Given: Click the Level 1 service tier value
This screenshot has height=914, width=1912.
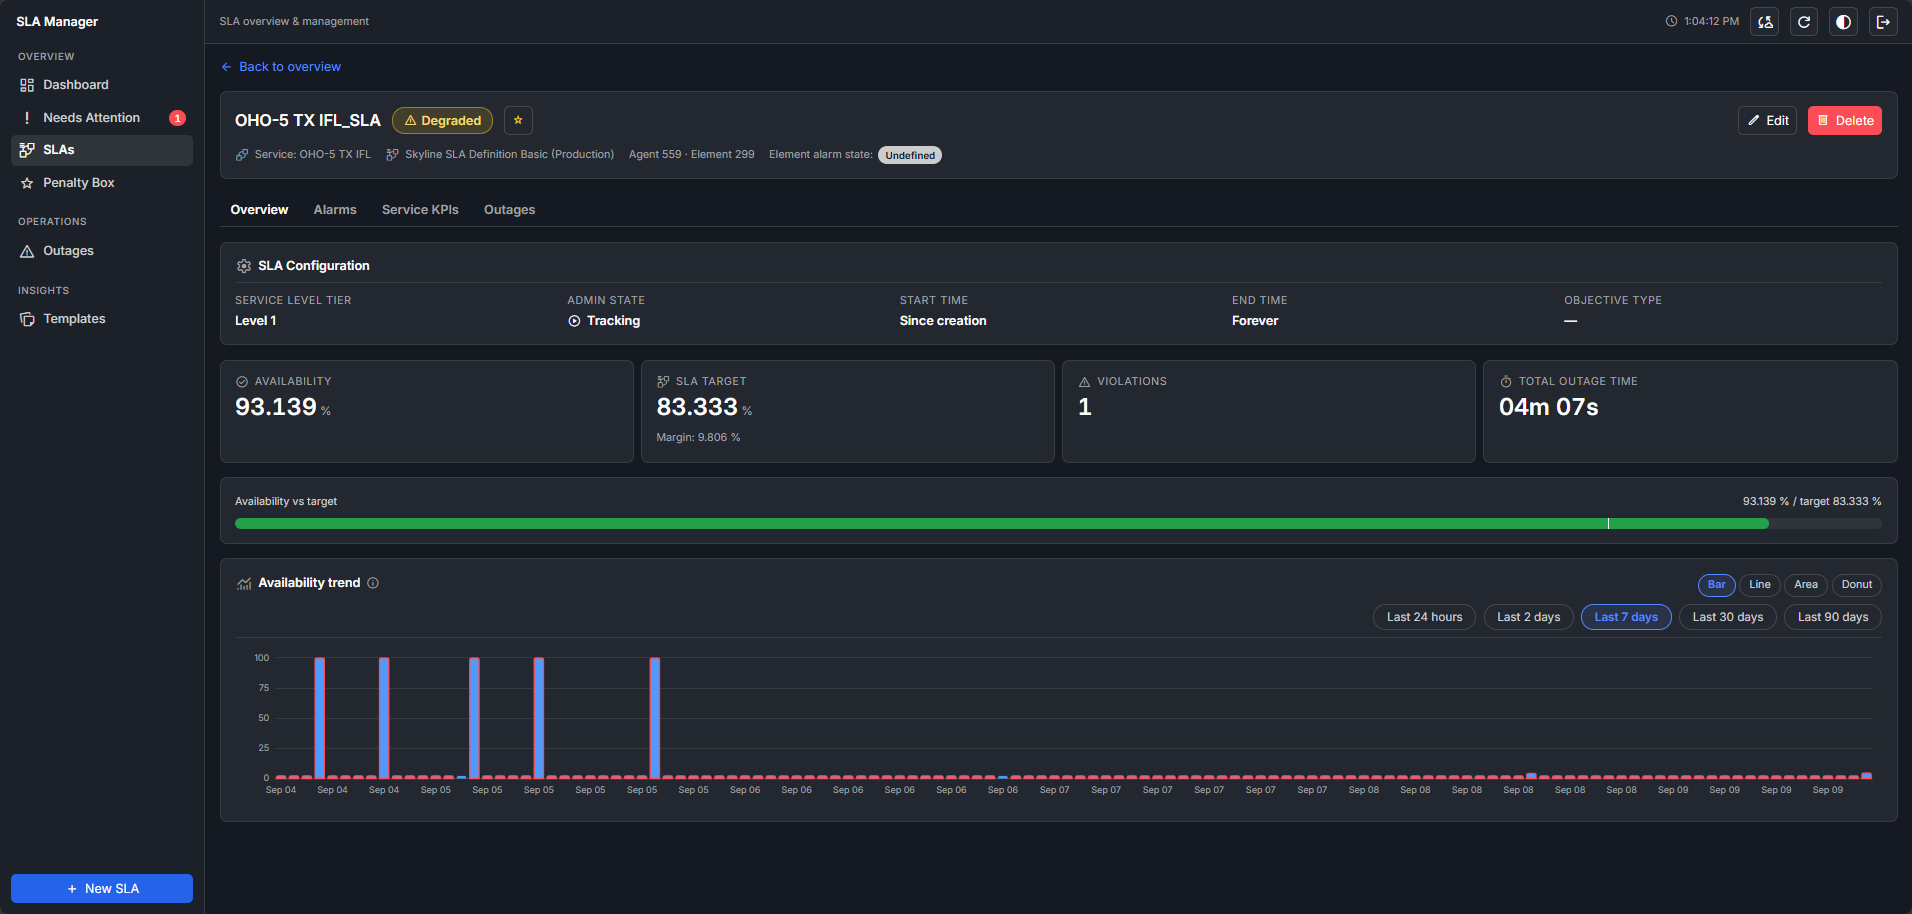Looking at the screenshot, I should point(256,321).
